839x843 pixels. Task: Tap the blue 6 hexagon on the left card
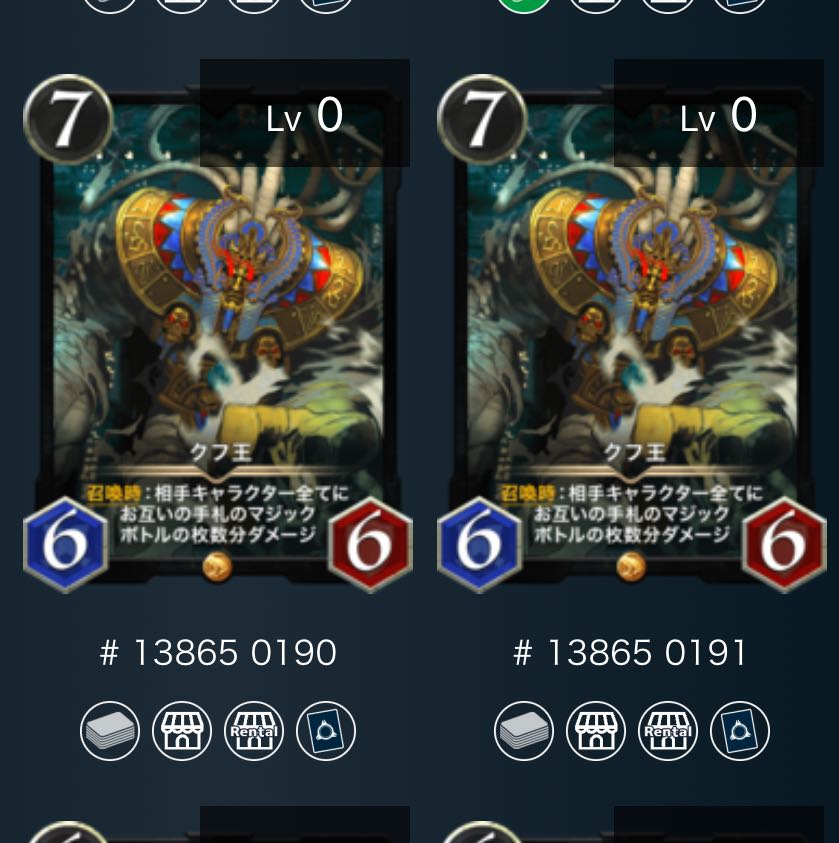click(x=66, y=545)
